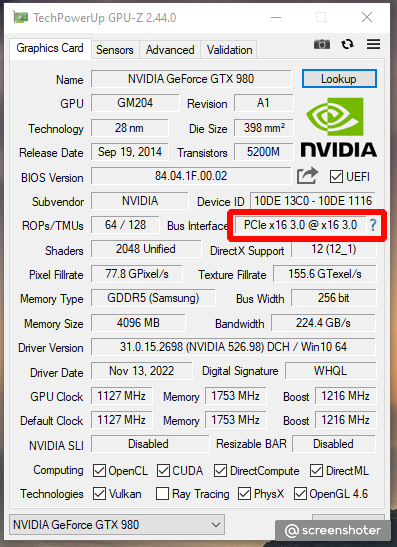Switch to the Advanced tab

[170, 50]
